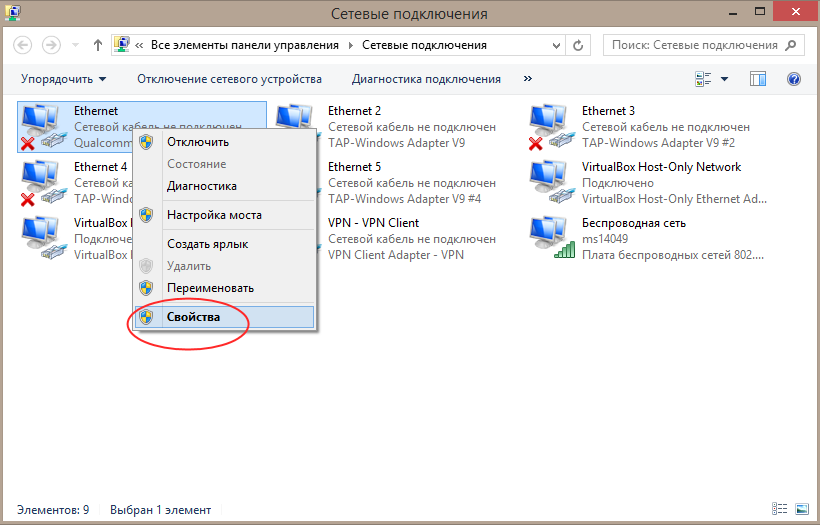Expand the address path leading chevron
This screenshot has width=820, height=525.
(139, 45)
